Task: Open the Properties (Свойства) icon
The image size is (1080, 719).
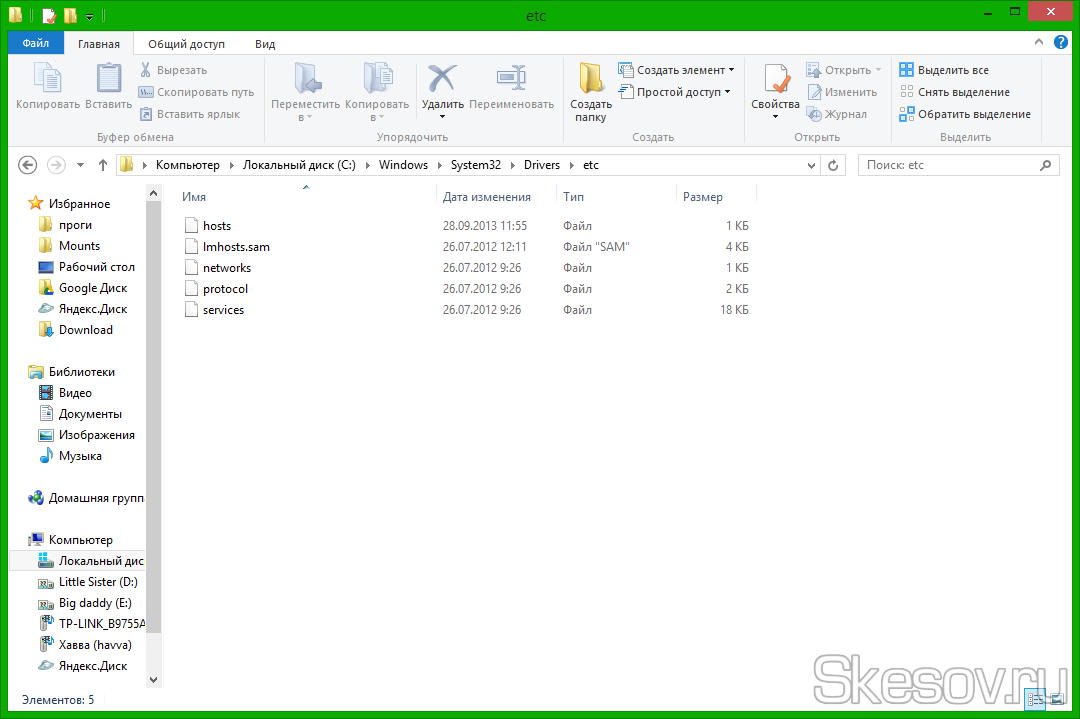Action: [775, 81]
